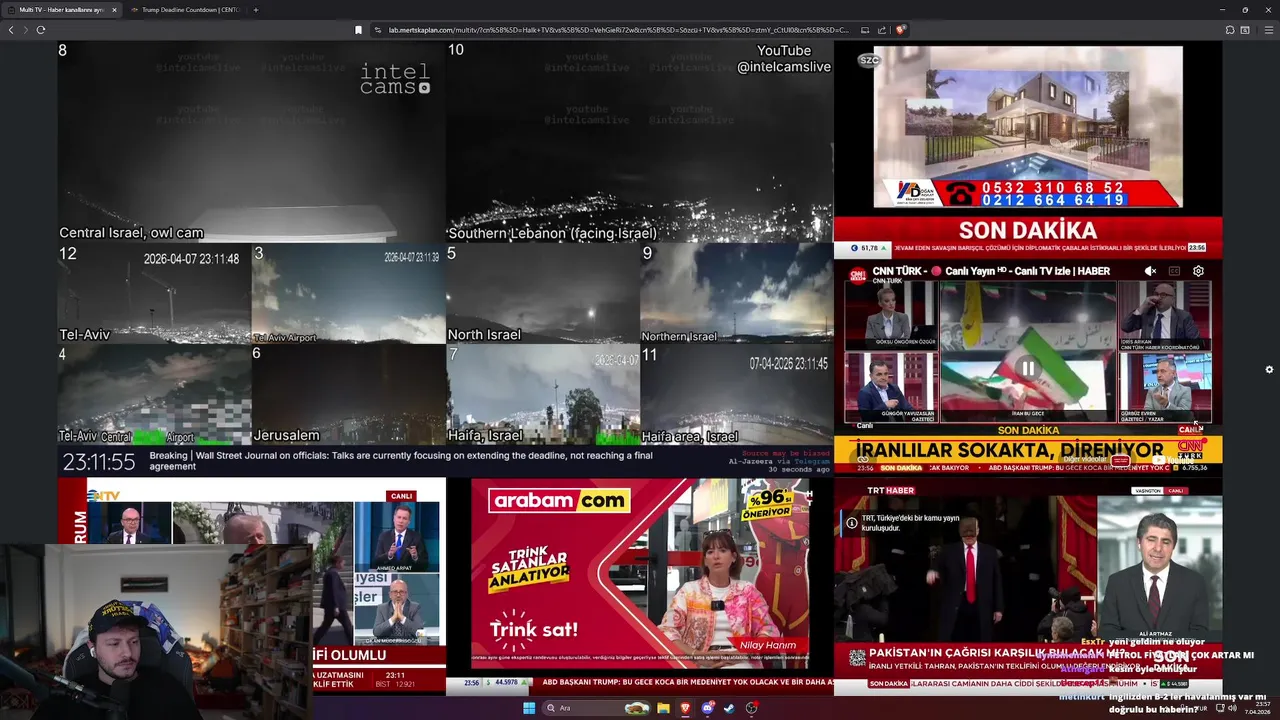Open the CNN TÜRK video title link
Screen dimensions: 1280x720
coord(991,271)
